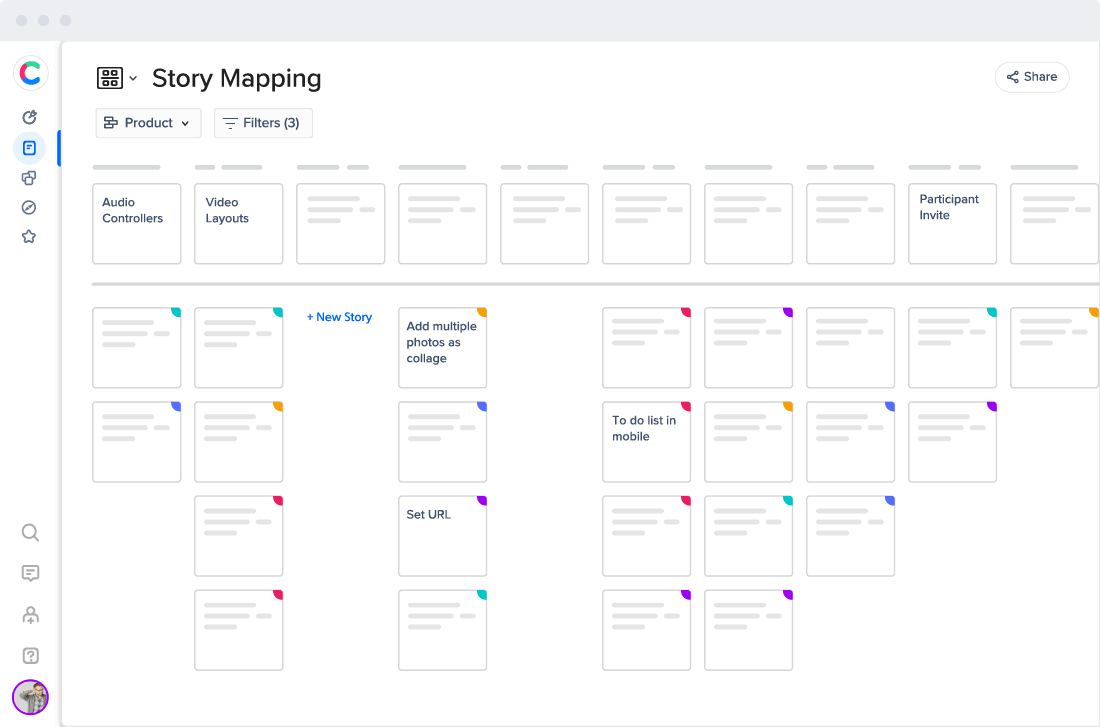Open the chat message icon in sidebar

click(x=30, y=573)
